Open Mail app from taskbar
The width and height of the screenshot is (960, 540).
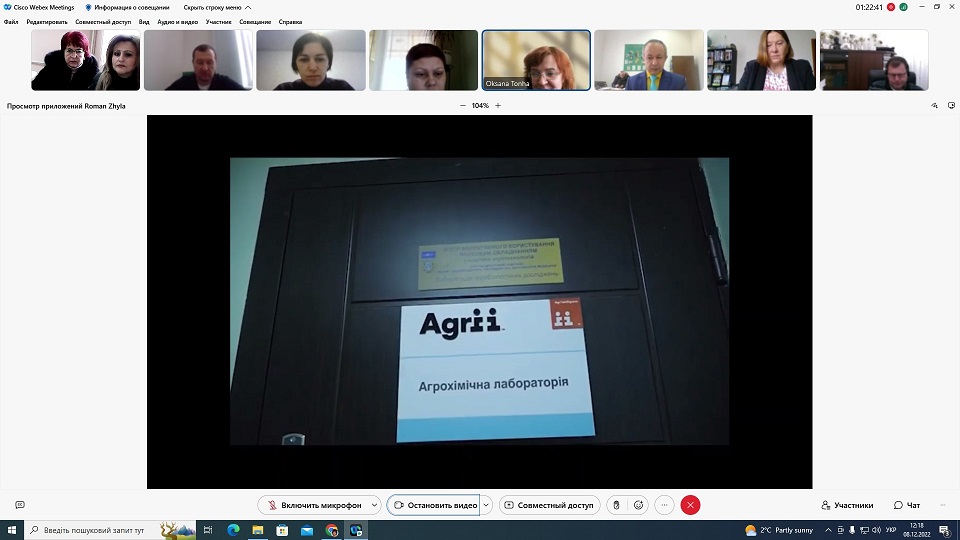[307, 530]
